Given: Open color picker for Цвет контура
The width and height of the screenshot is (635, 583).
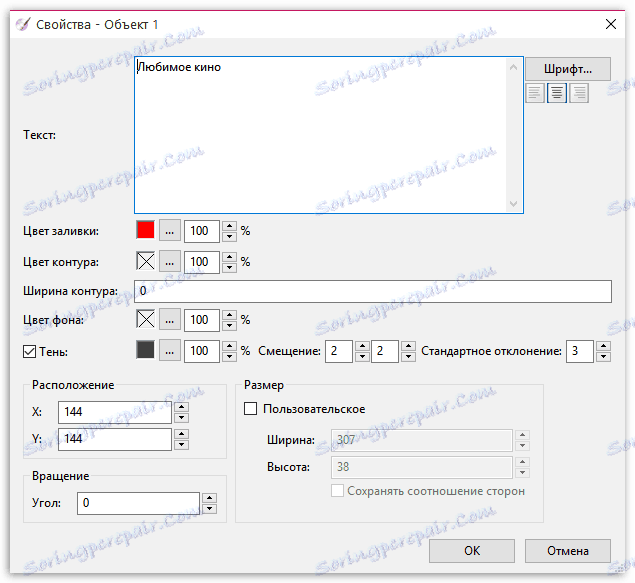Looking at the screenshot, I should pos(169,262).
